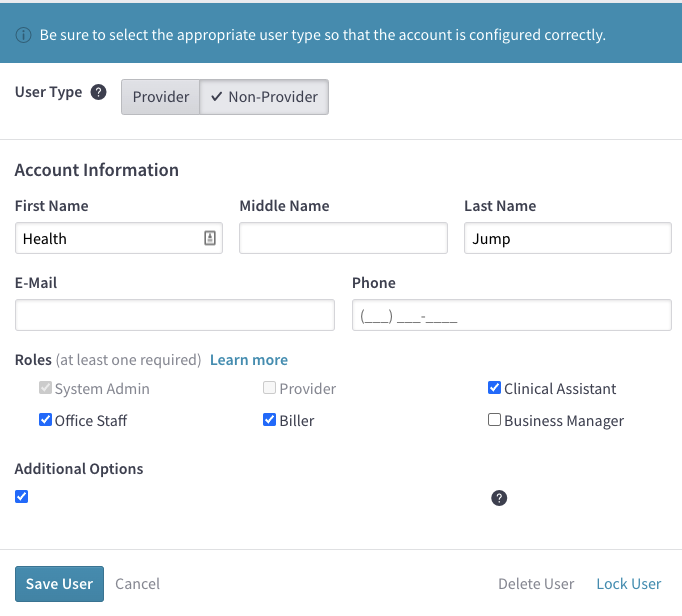Click the info icon in blue banner
This screenshot has height=616, width=682.
tap(23, 35)
